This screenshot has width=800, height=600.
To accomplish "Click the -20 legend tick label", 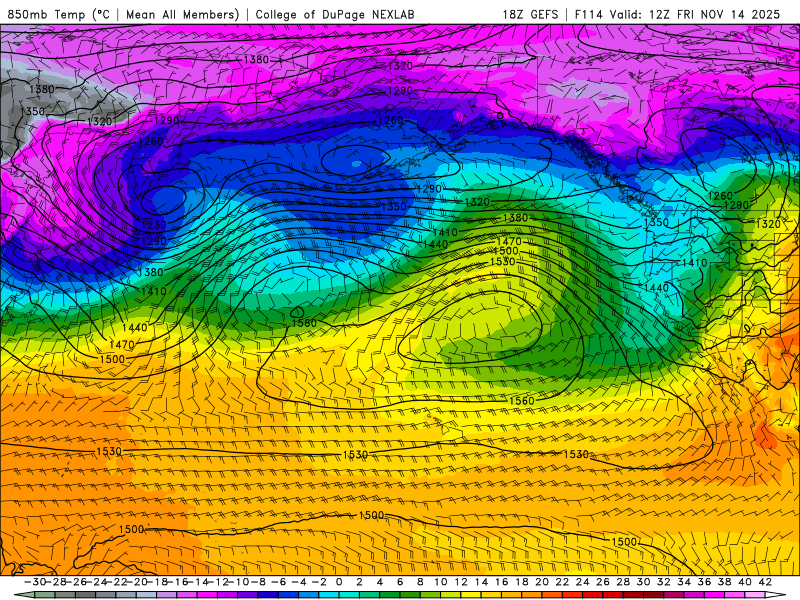I will point(137,582).
